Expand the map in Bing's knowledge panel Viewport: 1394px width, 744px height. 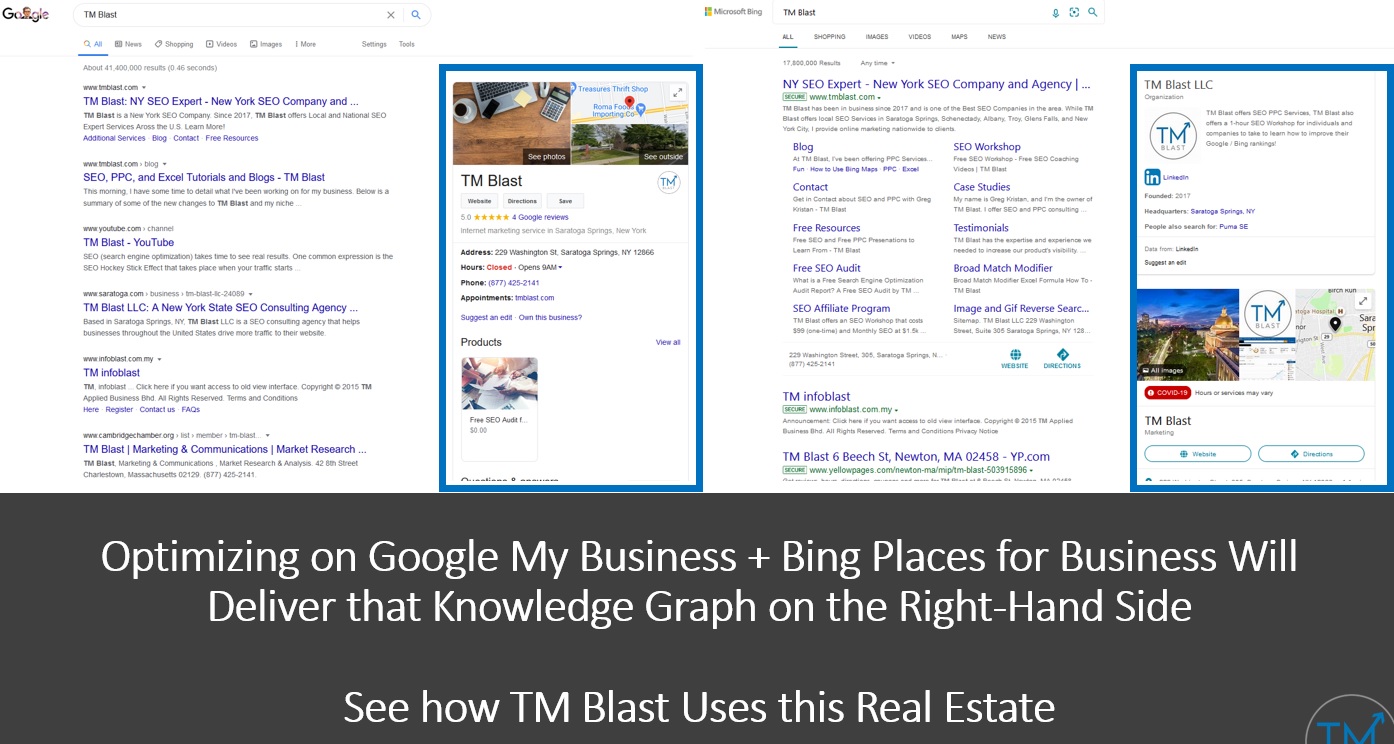(x=1363, y=300)
